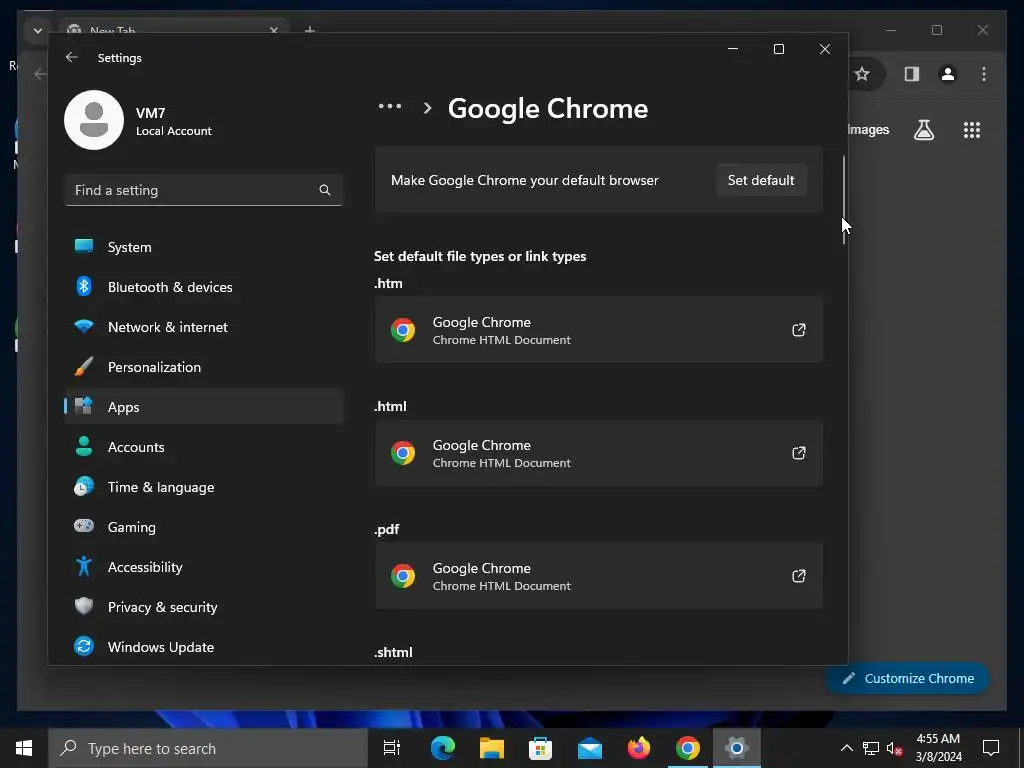Go back using the Settings back arrow
This screenshot has height=768, width=1024.
tap(72, 57)
